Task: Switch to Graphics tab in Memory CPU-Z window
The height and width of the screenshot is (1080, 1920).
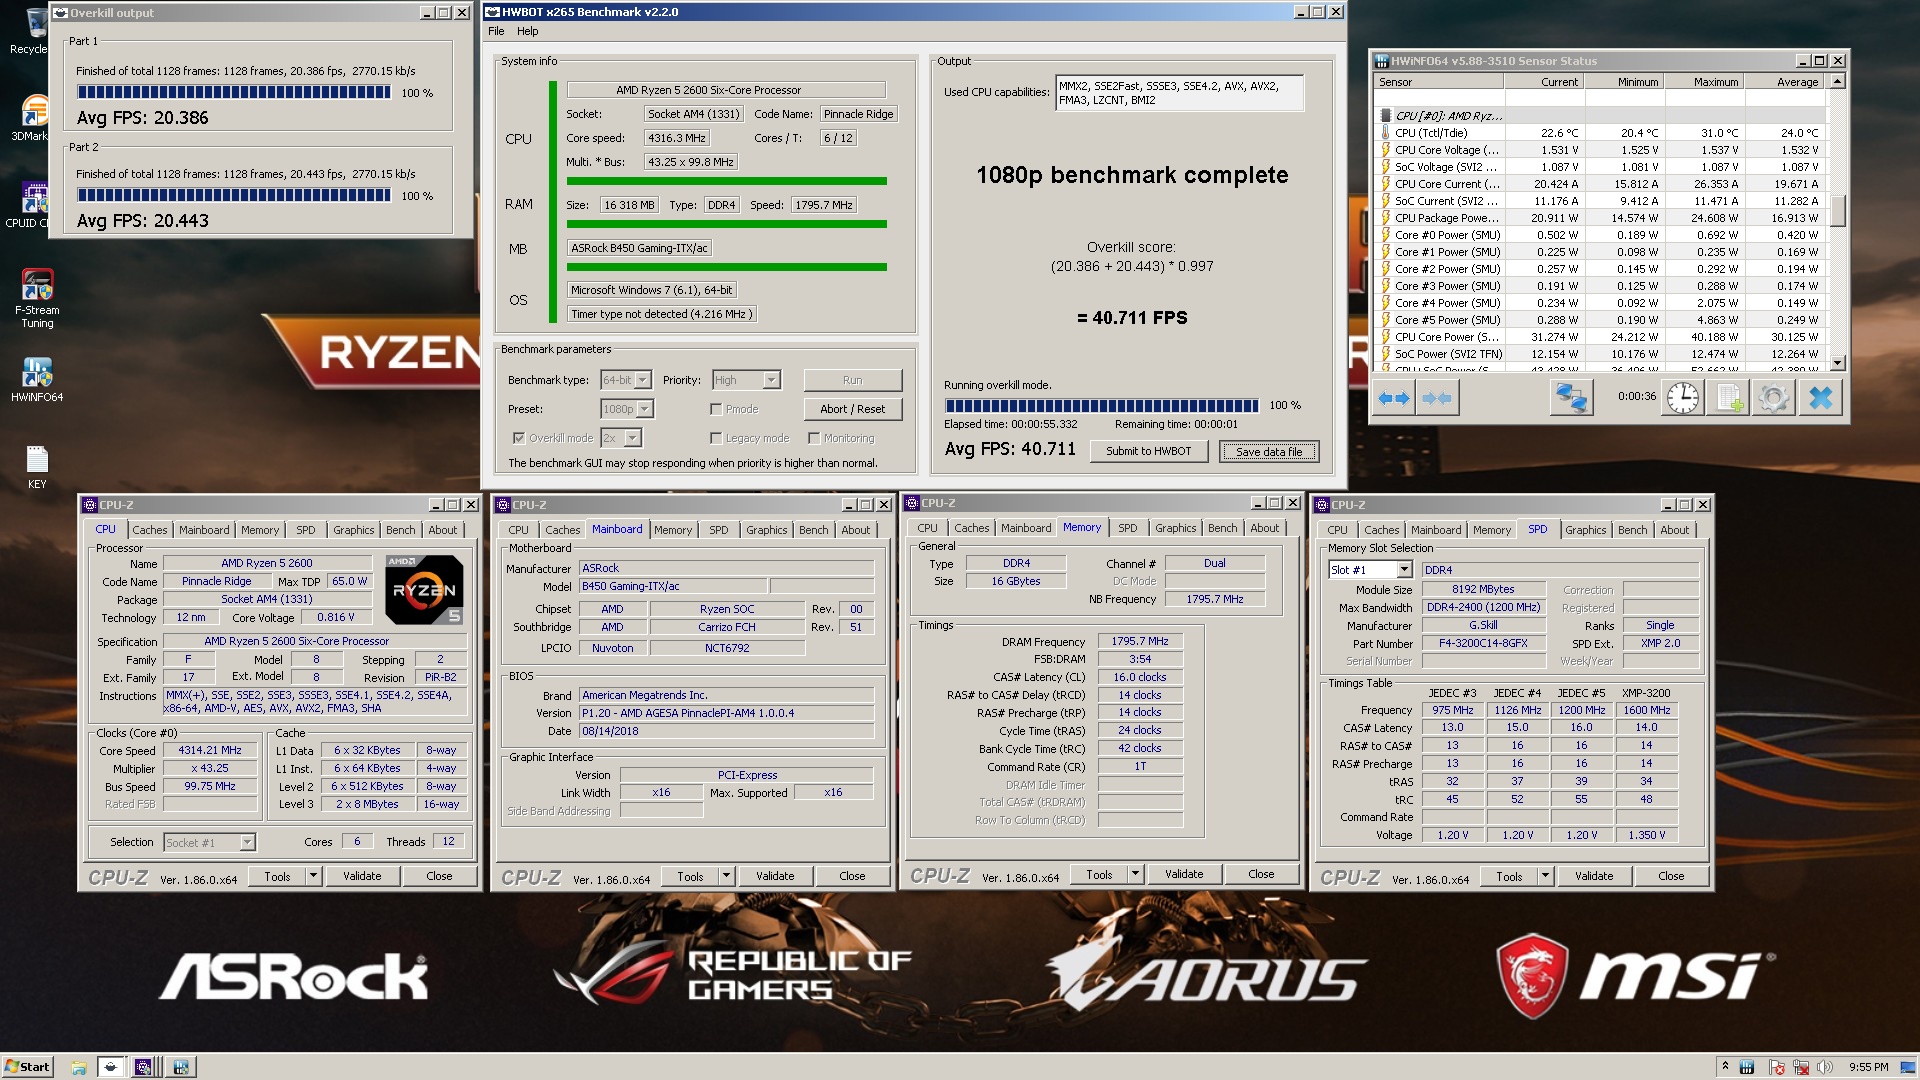Action: click(x=1175, y=528)
